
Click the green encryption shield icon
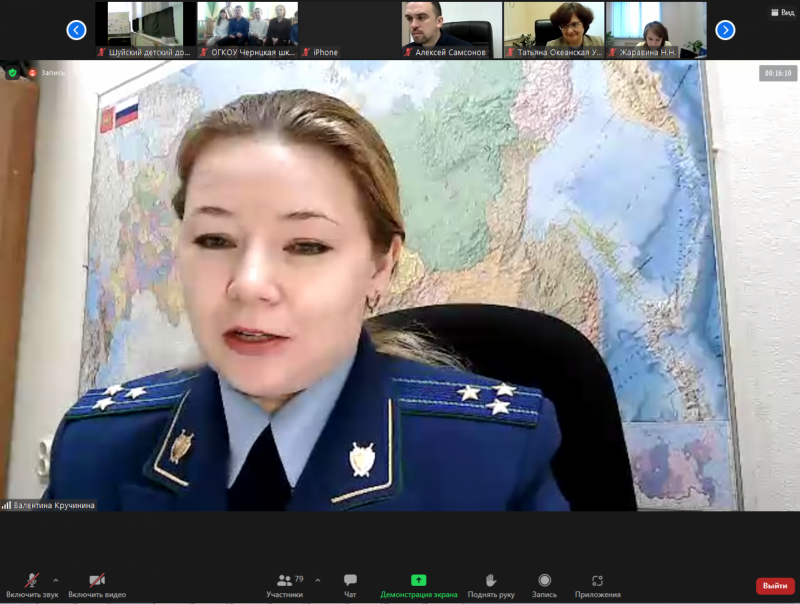[13, 73]
